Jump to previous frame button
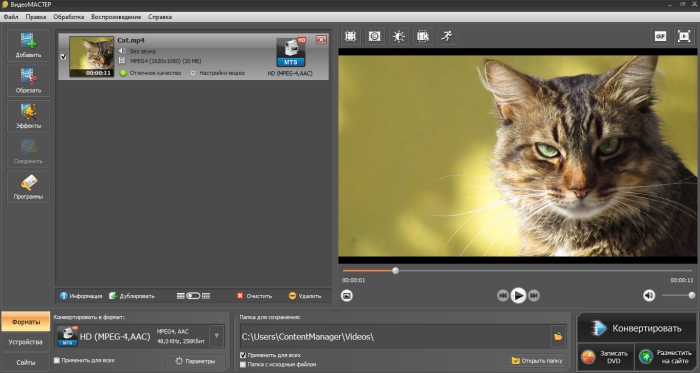700x373 pixels. [x=503, y=295]
